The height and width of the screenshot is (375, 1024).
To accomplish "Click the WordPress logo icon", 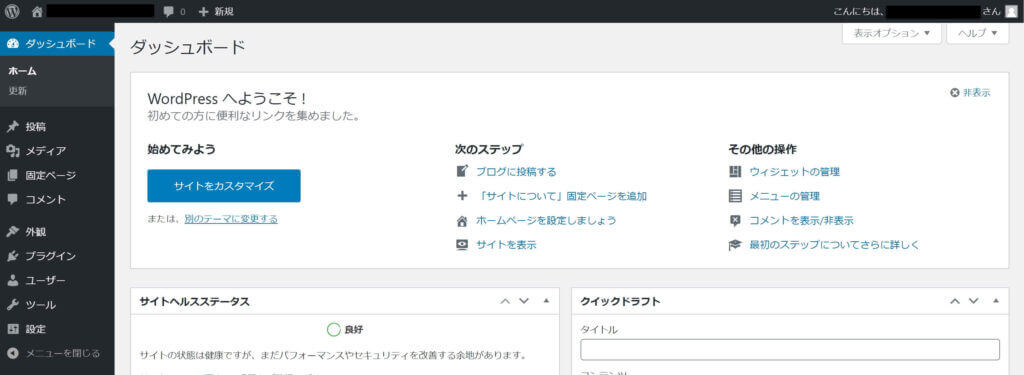I will click(12, 11).
